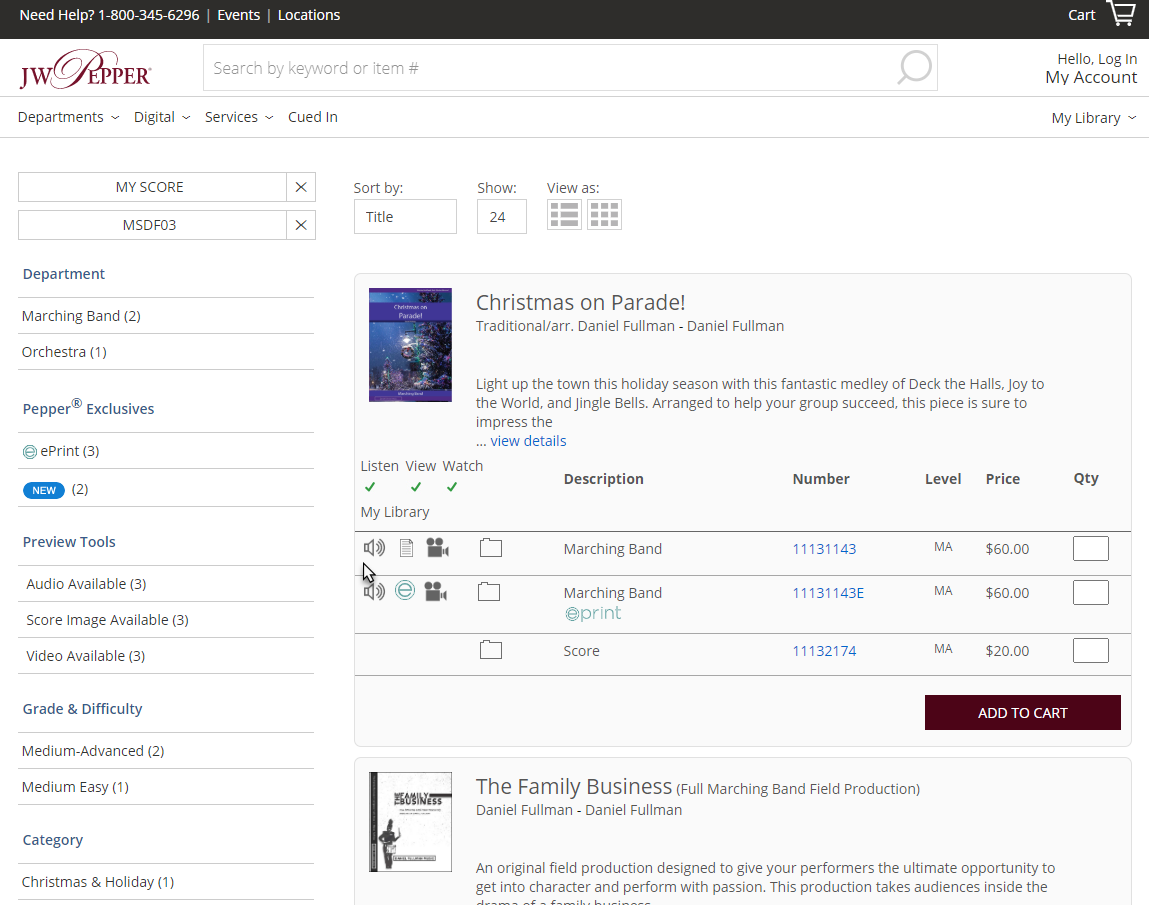Watch video for item 11131143
Viewport: 1149px width, 905px height.
437,548
